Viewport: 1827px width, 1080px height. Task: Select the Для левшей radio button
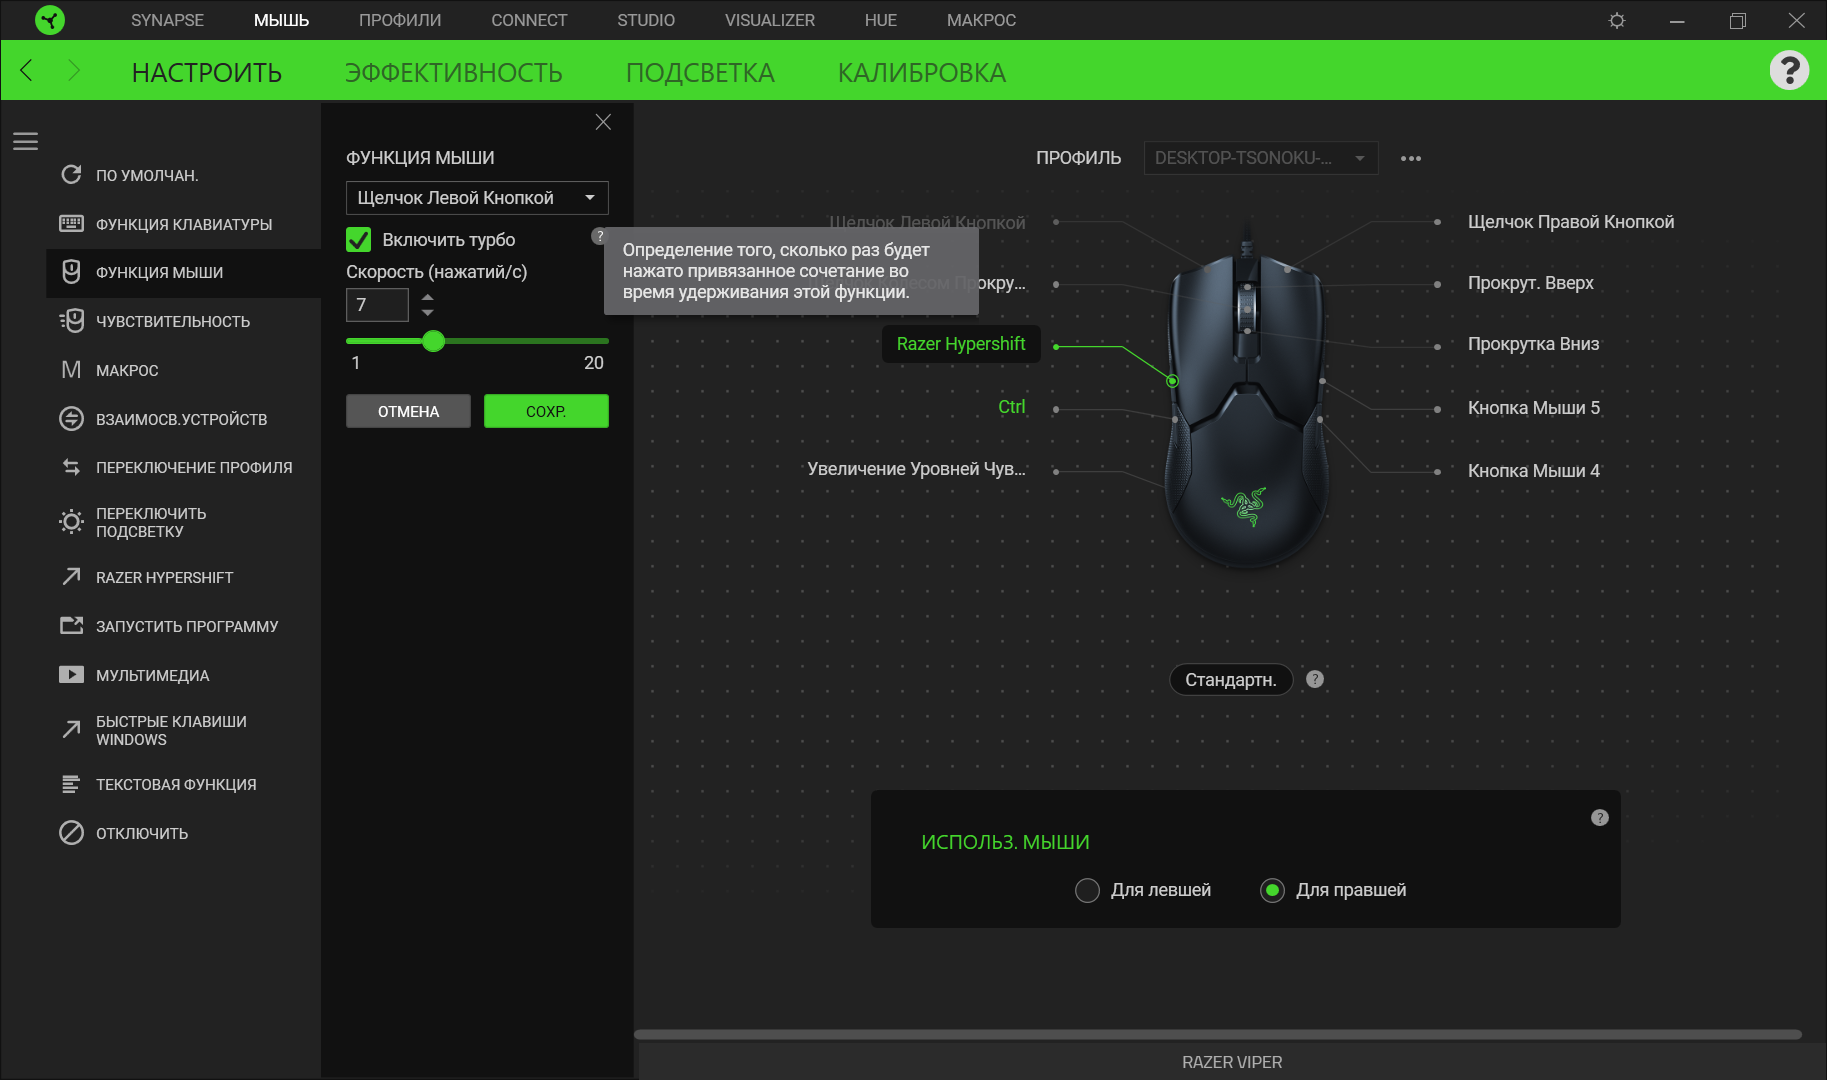(1087, 890)
